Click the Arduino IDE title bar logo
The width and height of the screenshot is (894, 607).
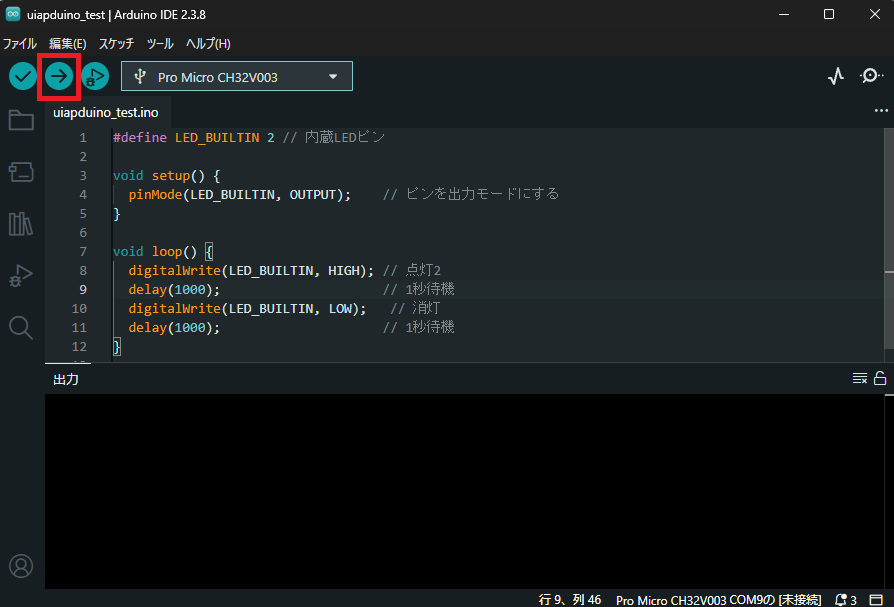13,14
